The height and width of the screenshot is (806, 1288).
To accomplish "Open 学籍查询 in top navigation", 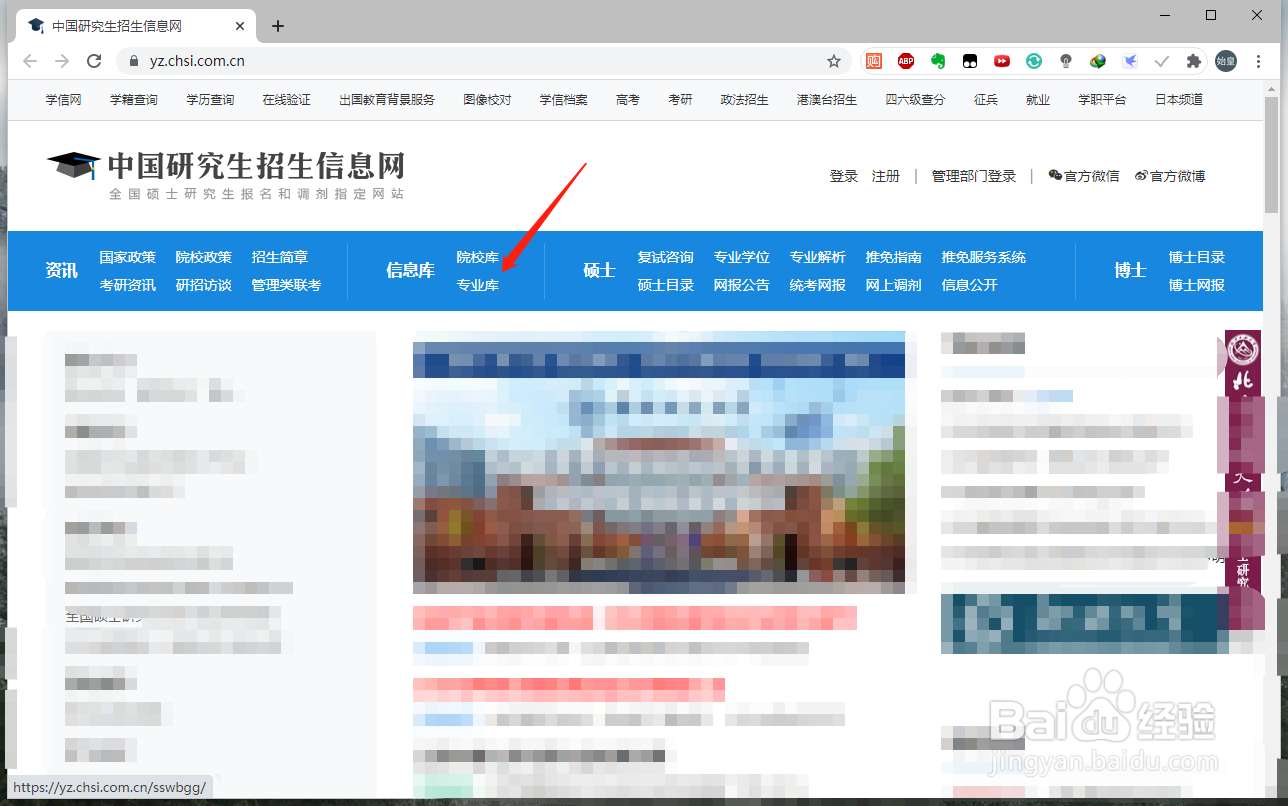I will (134, 100).
